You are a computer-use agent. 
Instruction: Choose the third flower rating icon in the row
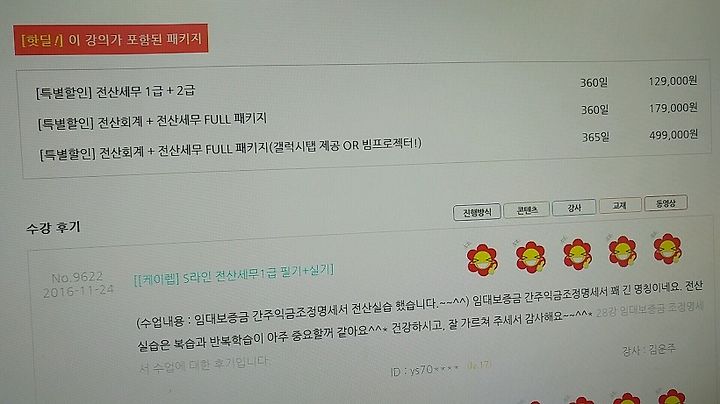tap(577, 254)
